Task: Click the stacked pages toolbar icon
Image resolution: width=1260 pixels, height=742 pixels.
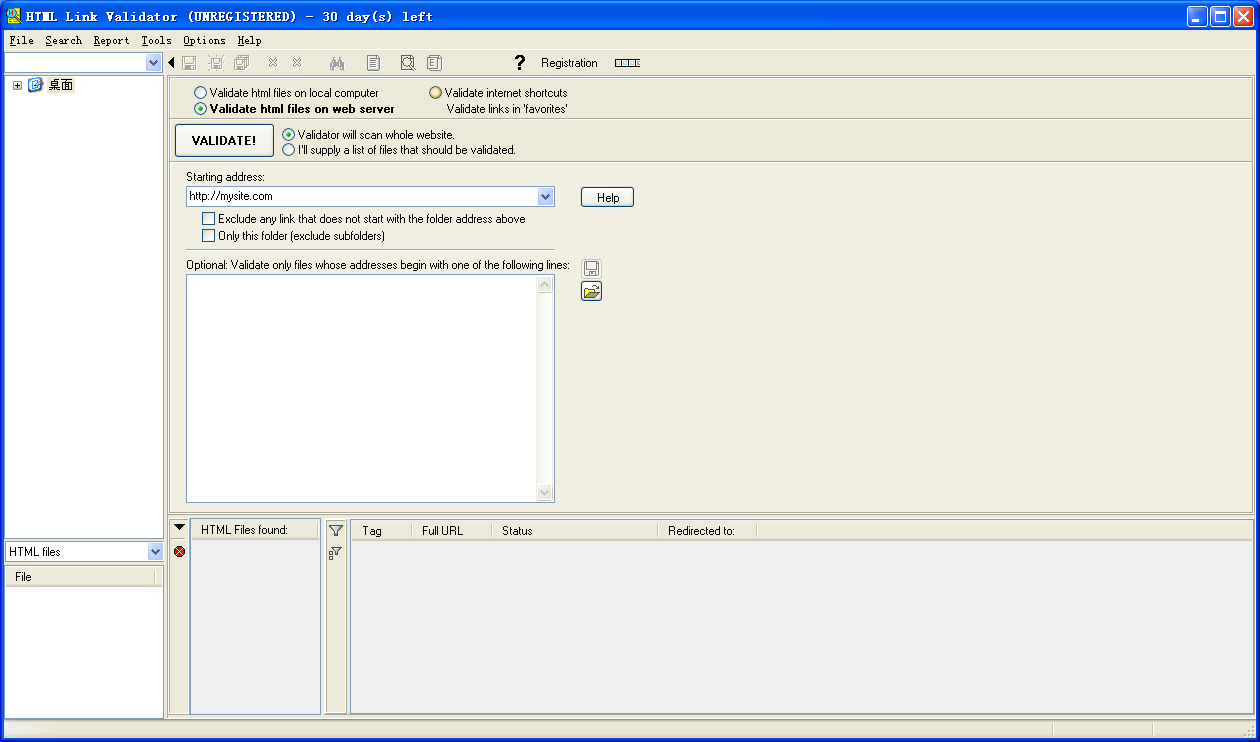Action: pyautogui.click(x=241, y=63)
